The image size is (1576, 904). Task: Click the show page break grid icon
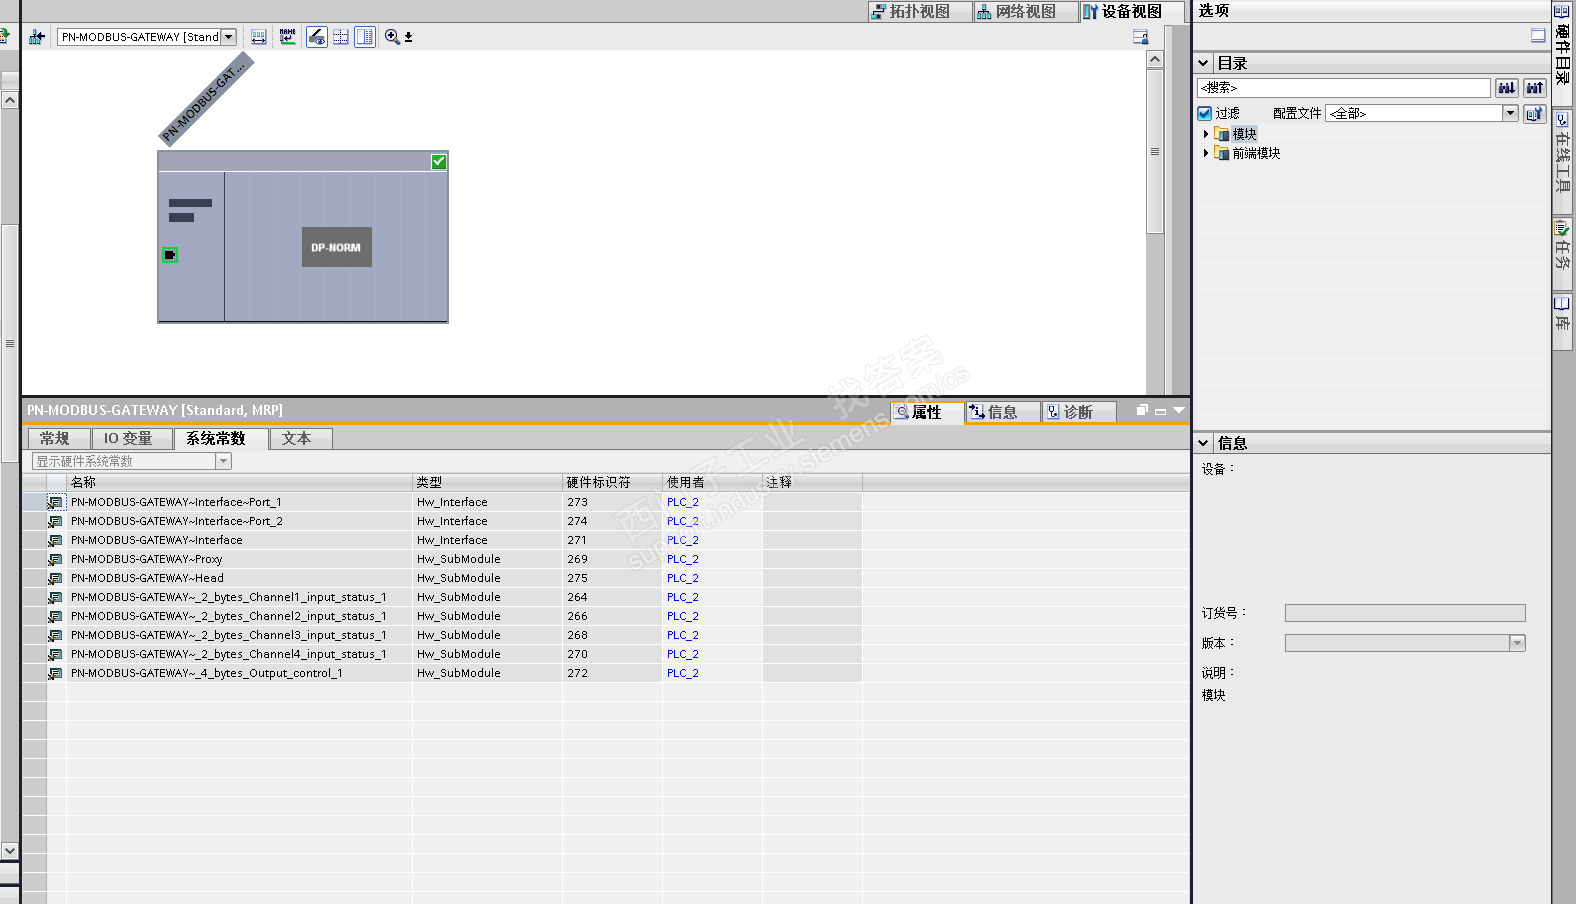(x=341, y=37)
